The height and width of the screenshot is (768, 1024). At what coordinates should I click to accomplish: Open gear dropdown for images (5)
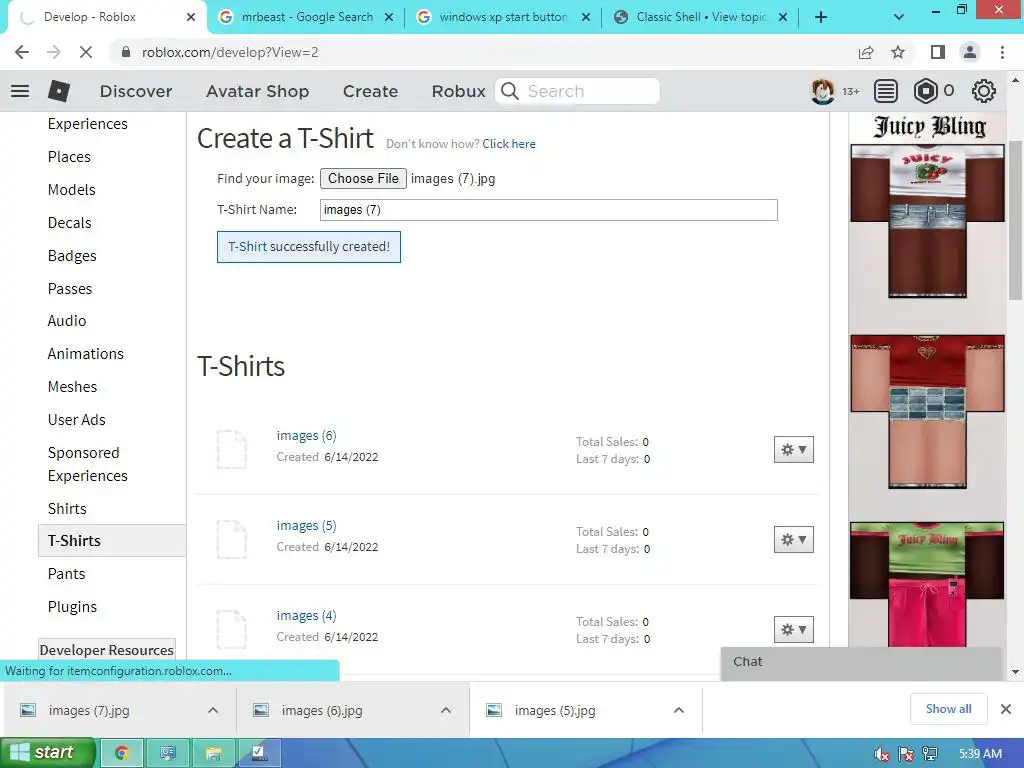793,539
